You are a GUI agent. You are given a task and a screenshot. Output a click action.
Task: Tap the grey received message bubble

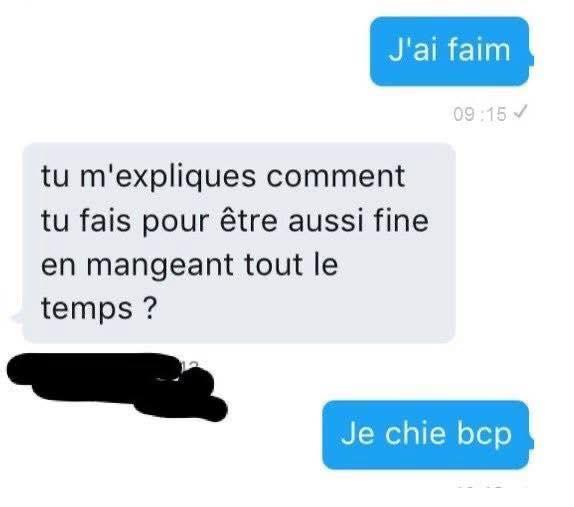(237, 243)
